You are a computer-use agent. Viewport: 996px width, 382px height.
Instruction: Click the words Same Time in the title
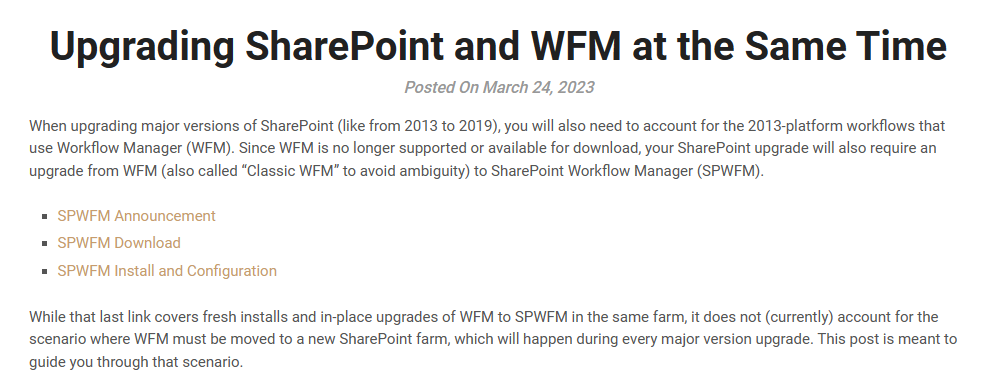[x=845, y=46]
